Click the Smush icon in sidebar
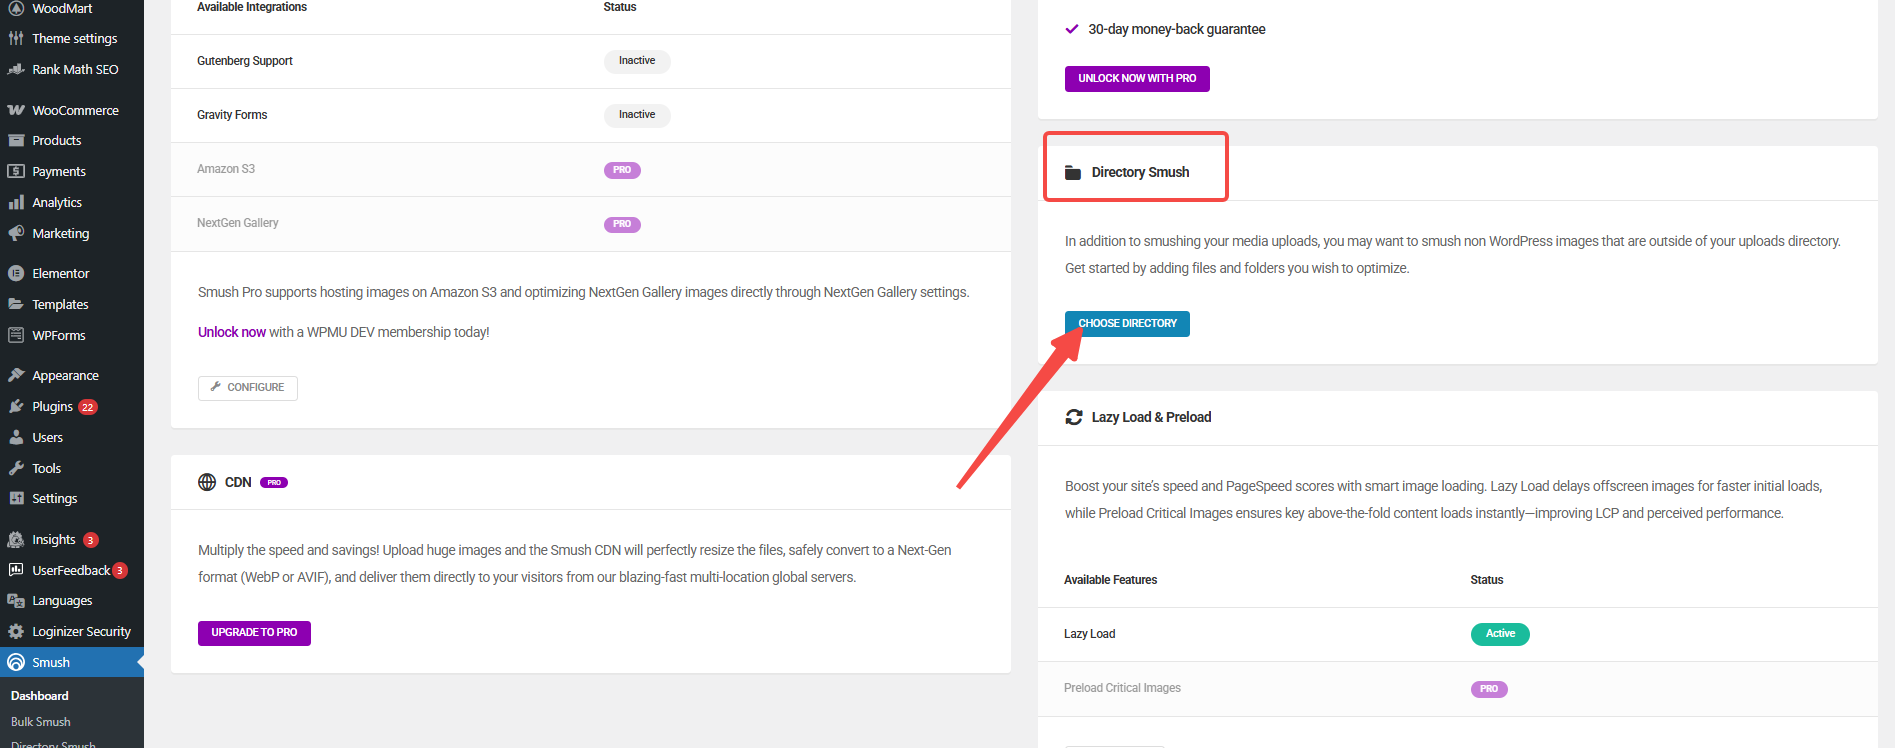 coord(16,662)
